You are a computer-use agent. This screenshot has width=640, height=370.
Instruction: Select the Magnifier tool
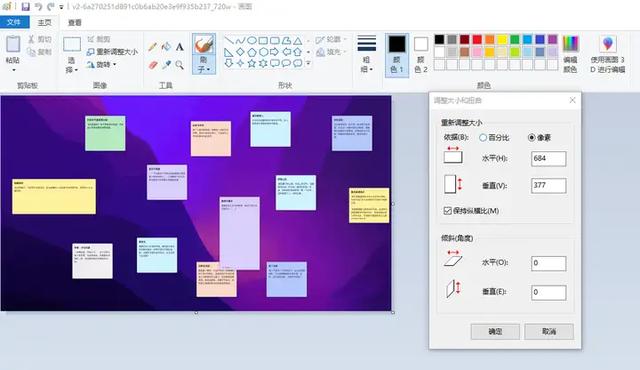180,65
